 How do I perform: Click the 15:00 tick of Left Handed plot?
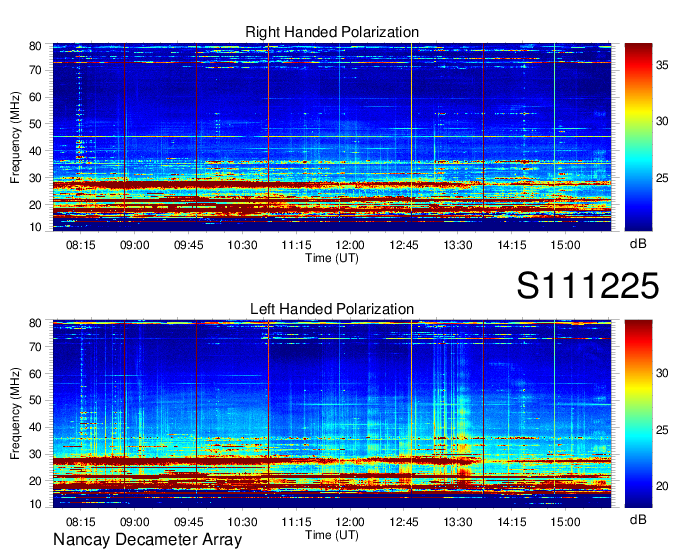[x=566, y=522]
